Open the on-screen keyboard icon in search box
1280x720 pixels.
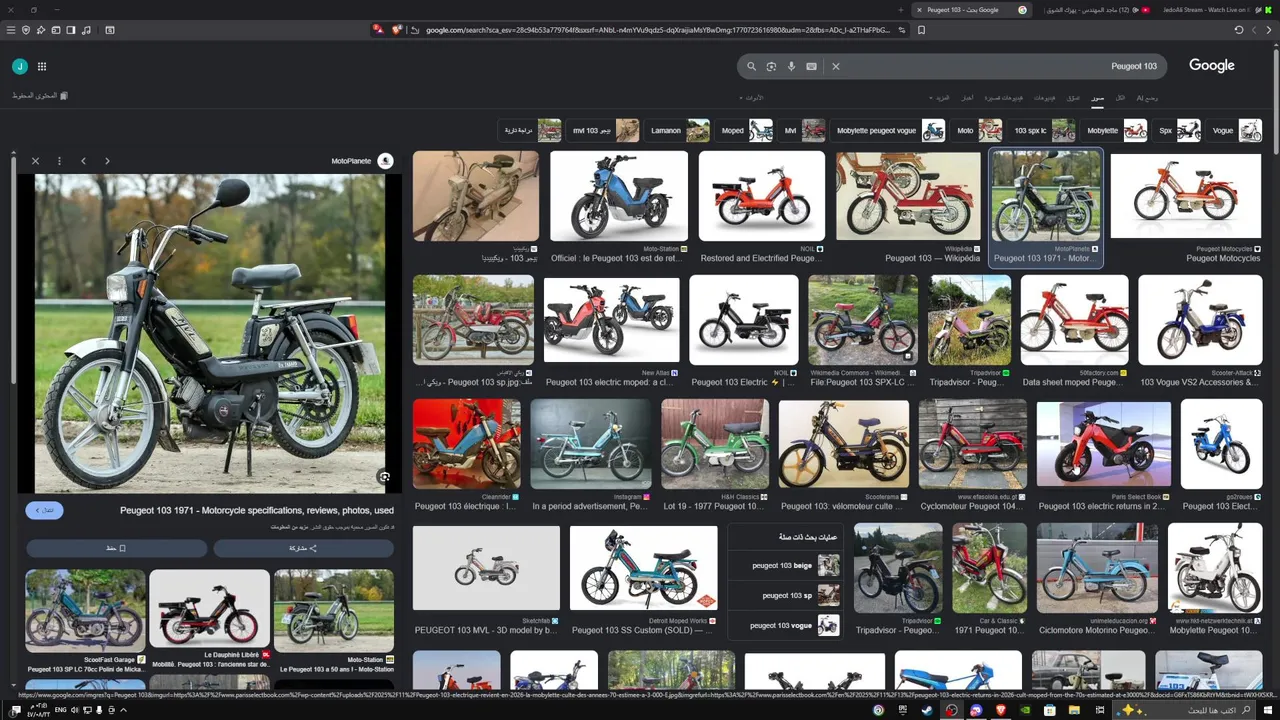pos(811,66)
